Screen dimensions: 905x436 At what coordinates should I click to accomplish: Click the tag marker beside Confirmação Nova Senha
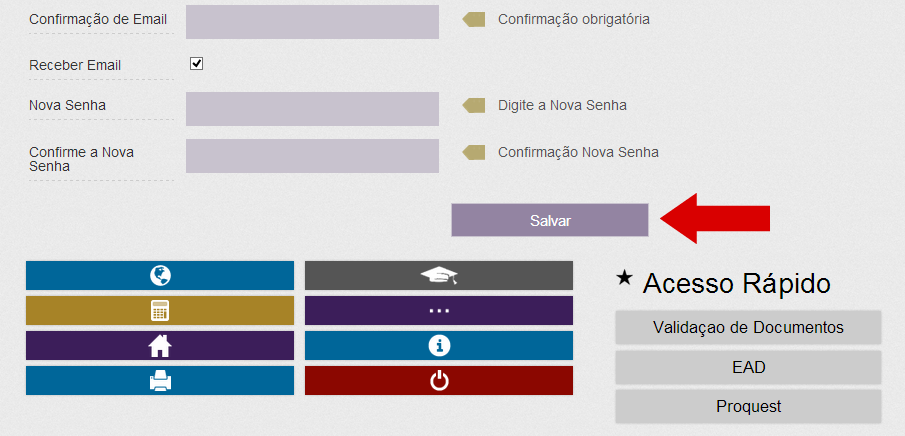point(473,152)
